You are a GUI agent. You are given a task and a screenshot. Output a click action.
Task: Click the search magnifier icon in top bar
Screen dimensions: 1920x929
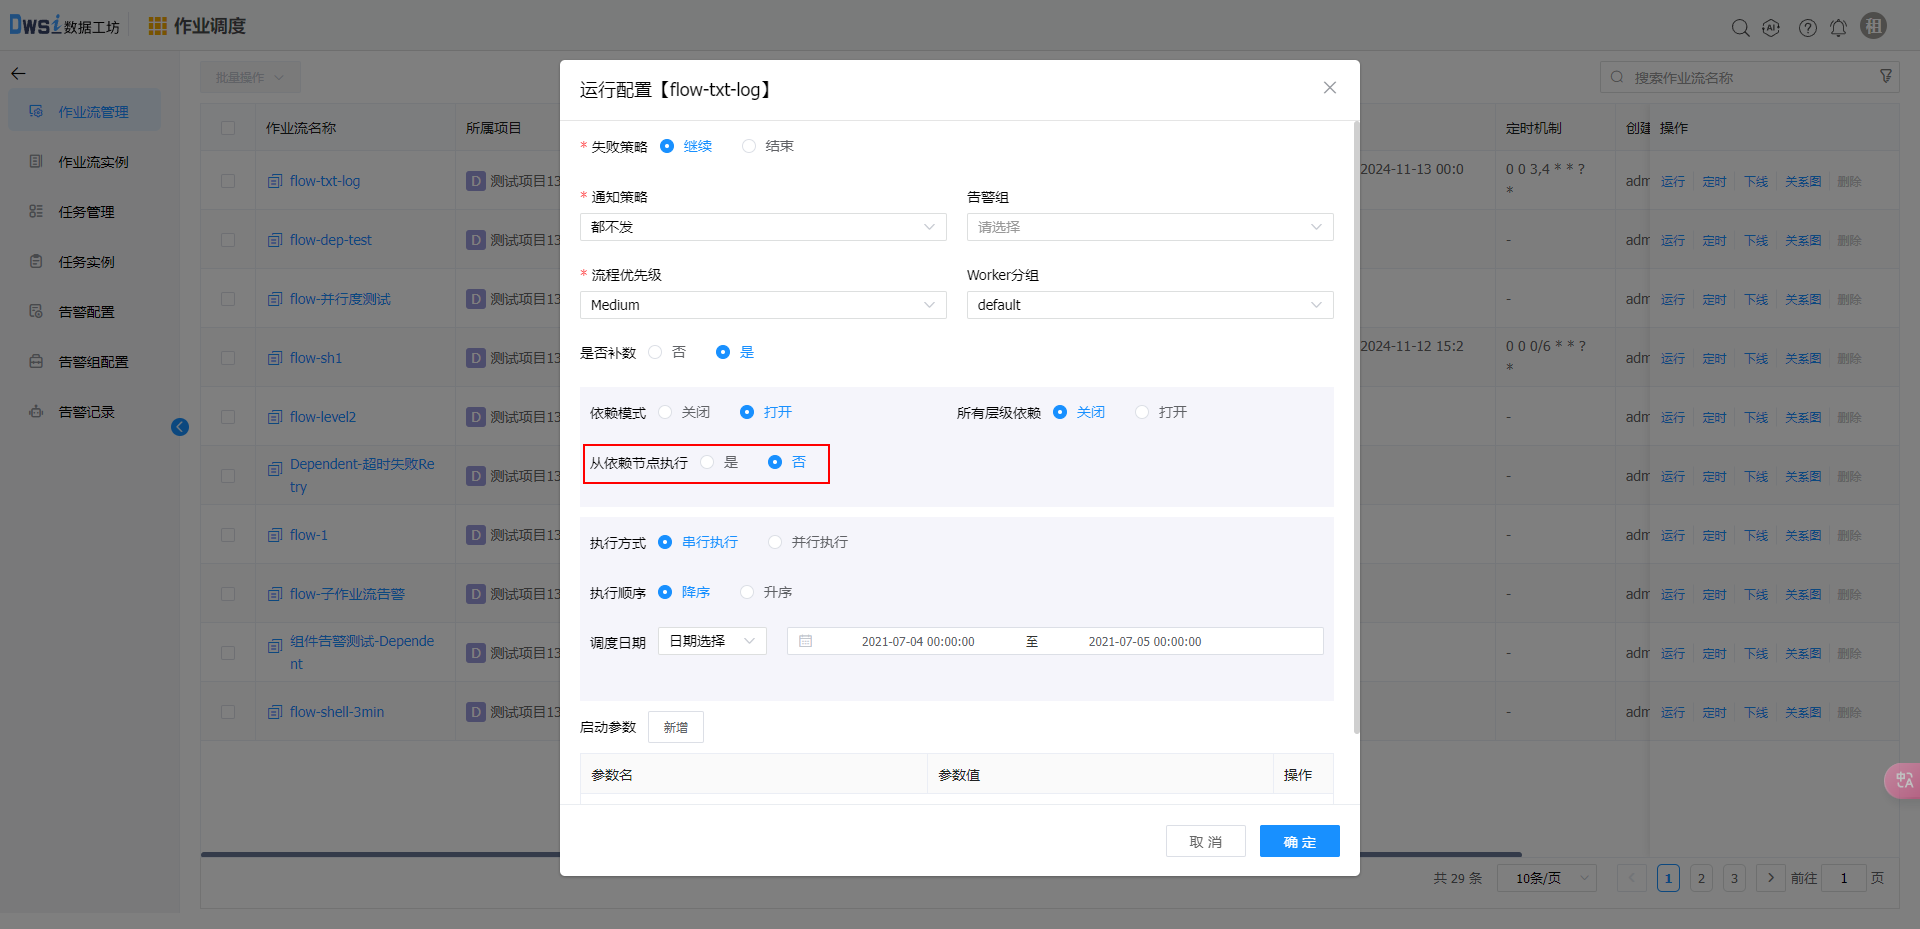coord(1740,28)
